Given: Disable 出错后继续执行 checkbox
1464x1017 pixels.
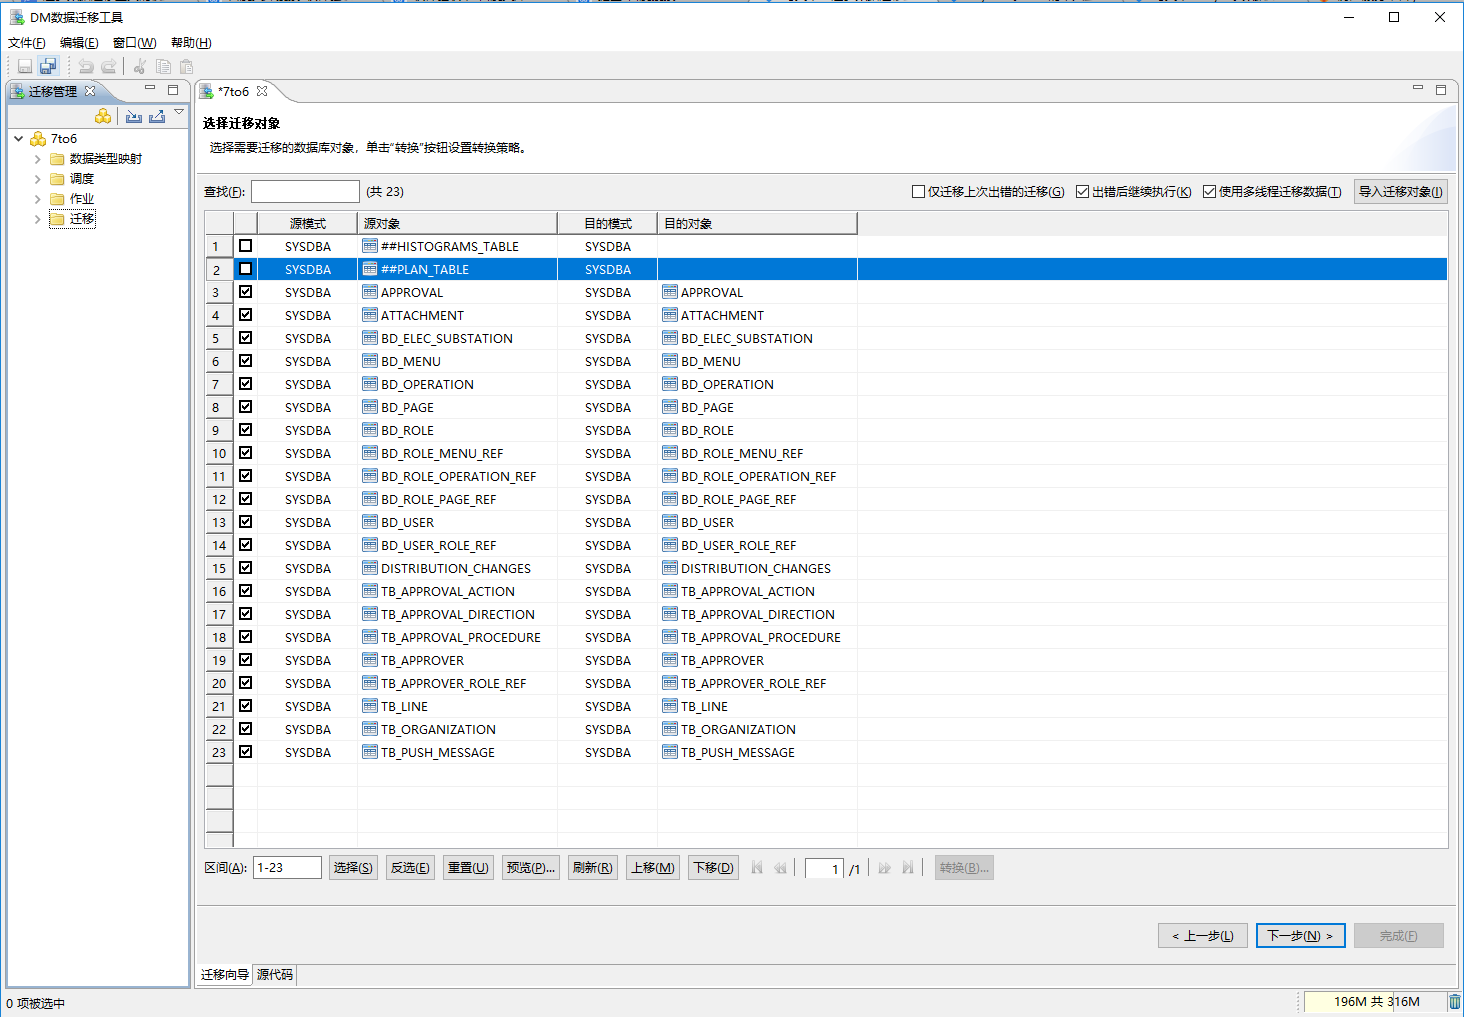Looking at the screenshot, I should pyautogui.click(x=1082, y=192).
